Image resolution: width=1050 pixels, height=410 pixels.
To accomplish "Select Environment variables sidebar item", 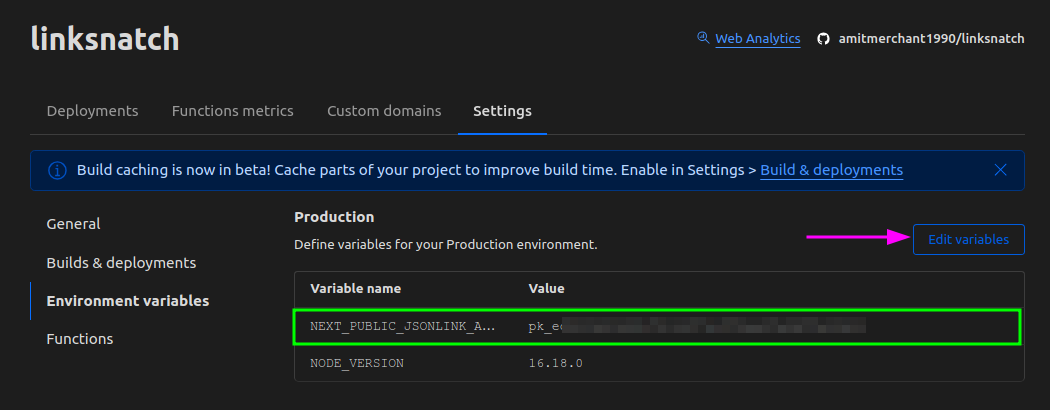I will (x=128, y=301).
